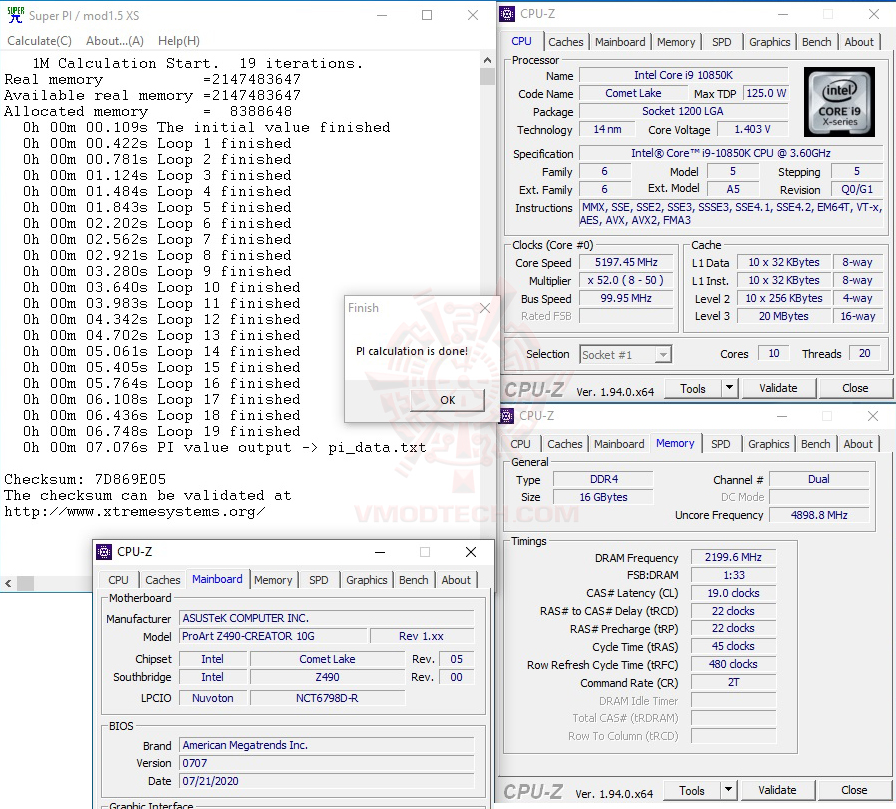896x809 pixels.
Task: Click Close button in top CPU-Z window
Action: pos(855,389)
